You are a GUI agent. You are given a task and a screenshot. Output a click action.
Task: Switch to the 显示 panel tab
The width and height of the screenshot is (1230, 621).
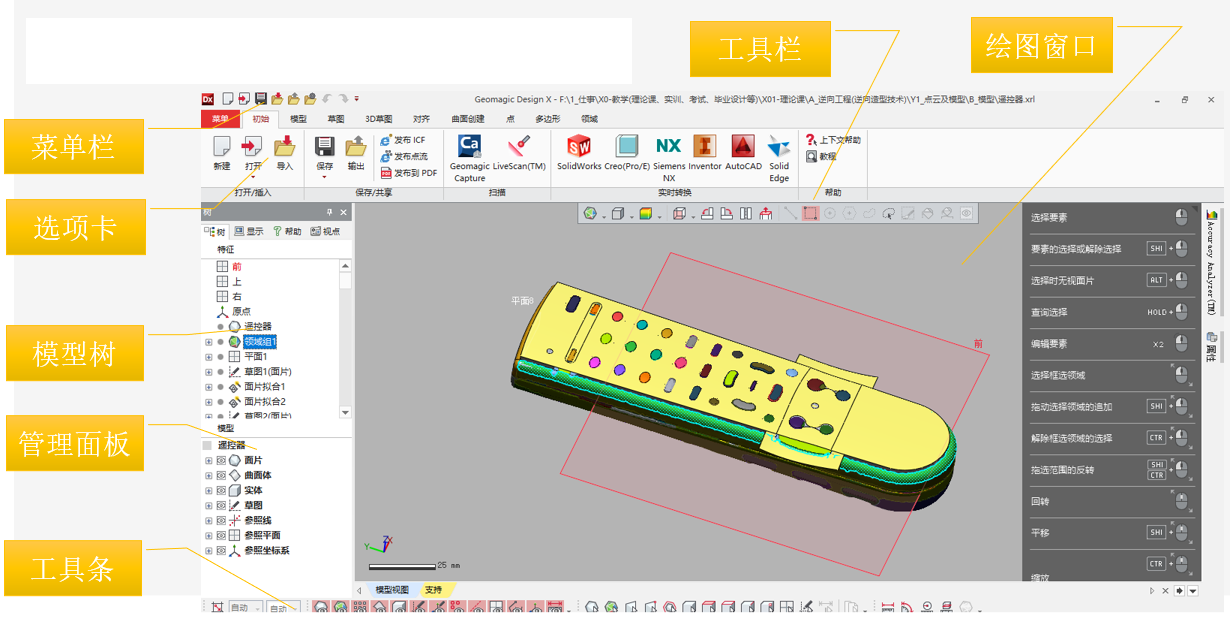point(250,231)
